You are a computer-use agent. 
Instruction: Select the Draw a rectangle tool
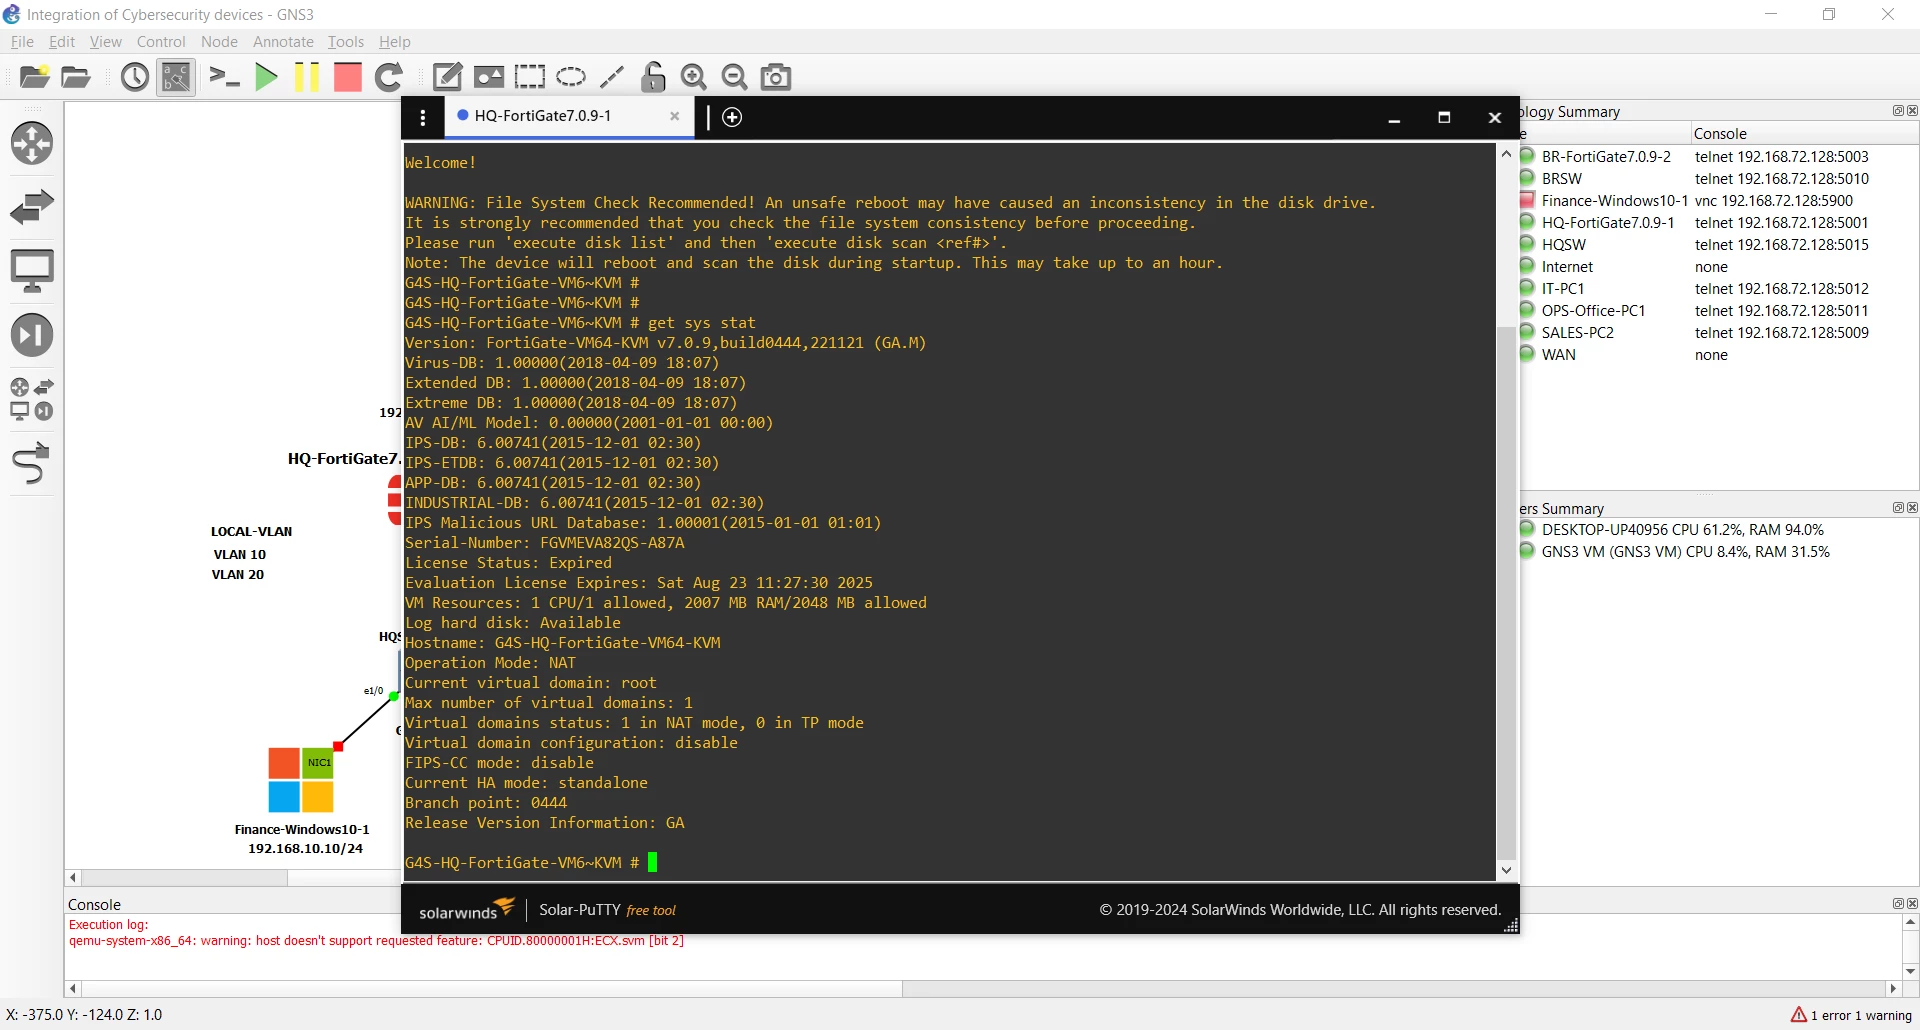click(530, 77)
